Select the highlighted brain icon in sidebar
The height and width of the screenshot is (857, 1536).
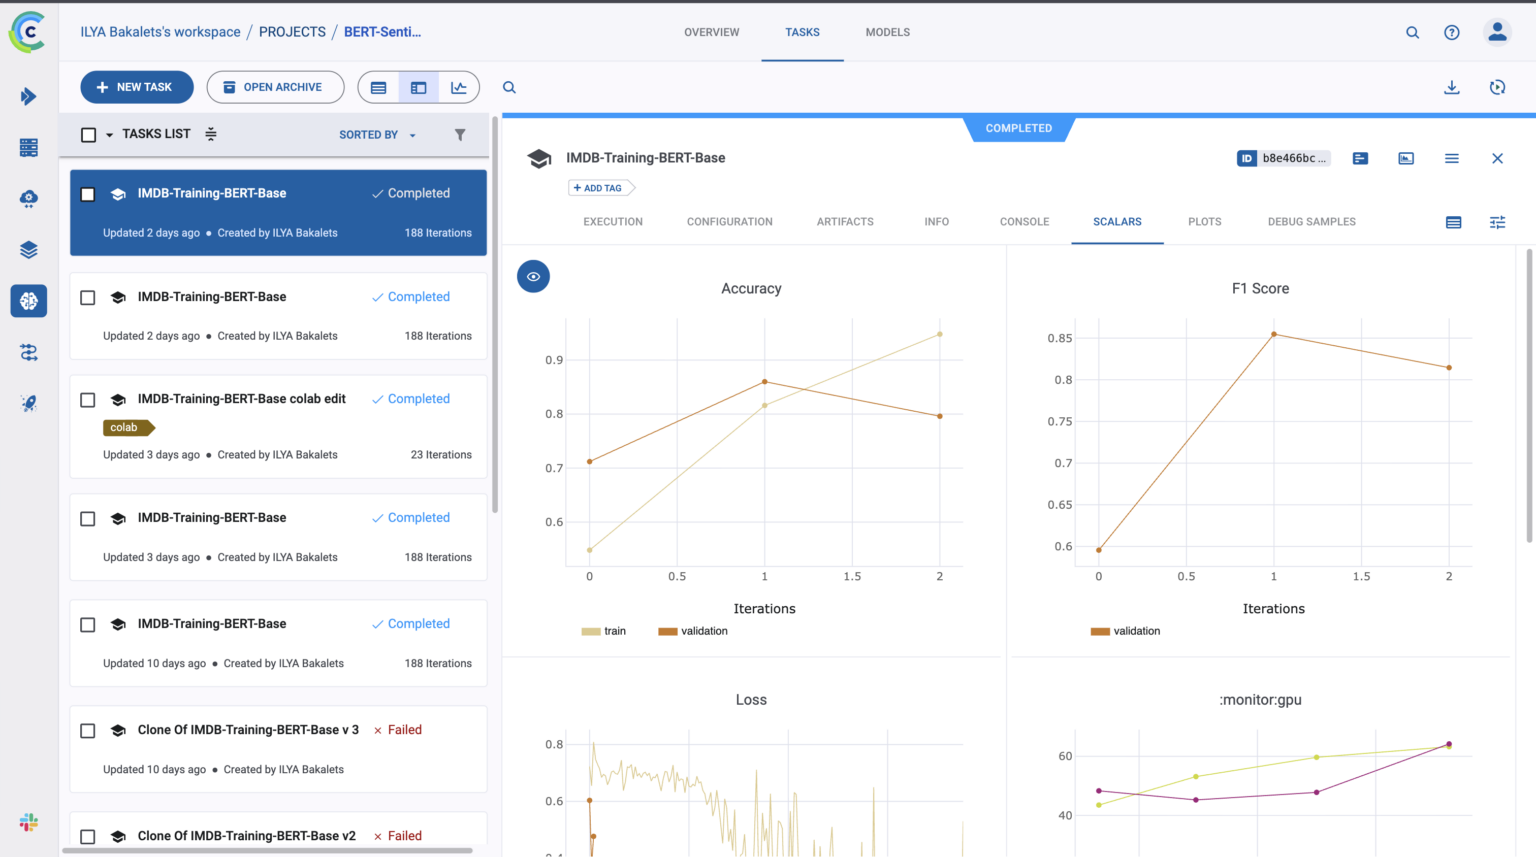tap(28, 300)
